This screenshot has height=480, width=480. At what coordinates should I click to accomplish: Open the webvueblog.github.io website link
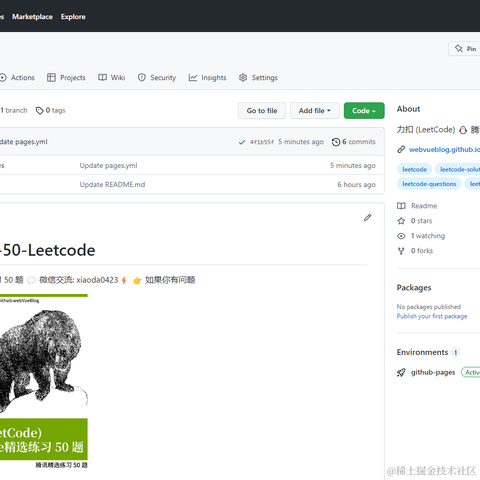(x=444, y=150)
